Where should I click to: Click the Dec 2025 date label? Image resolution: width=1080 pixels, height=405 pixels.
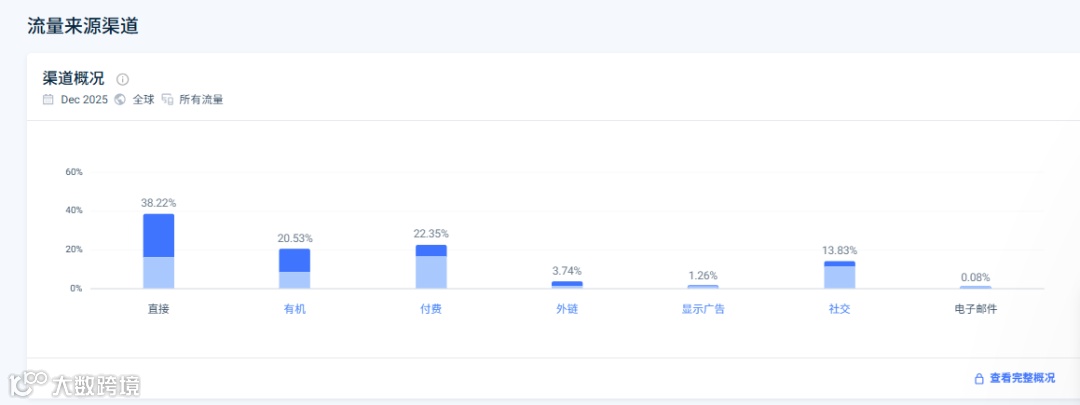pos(84,99)
